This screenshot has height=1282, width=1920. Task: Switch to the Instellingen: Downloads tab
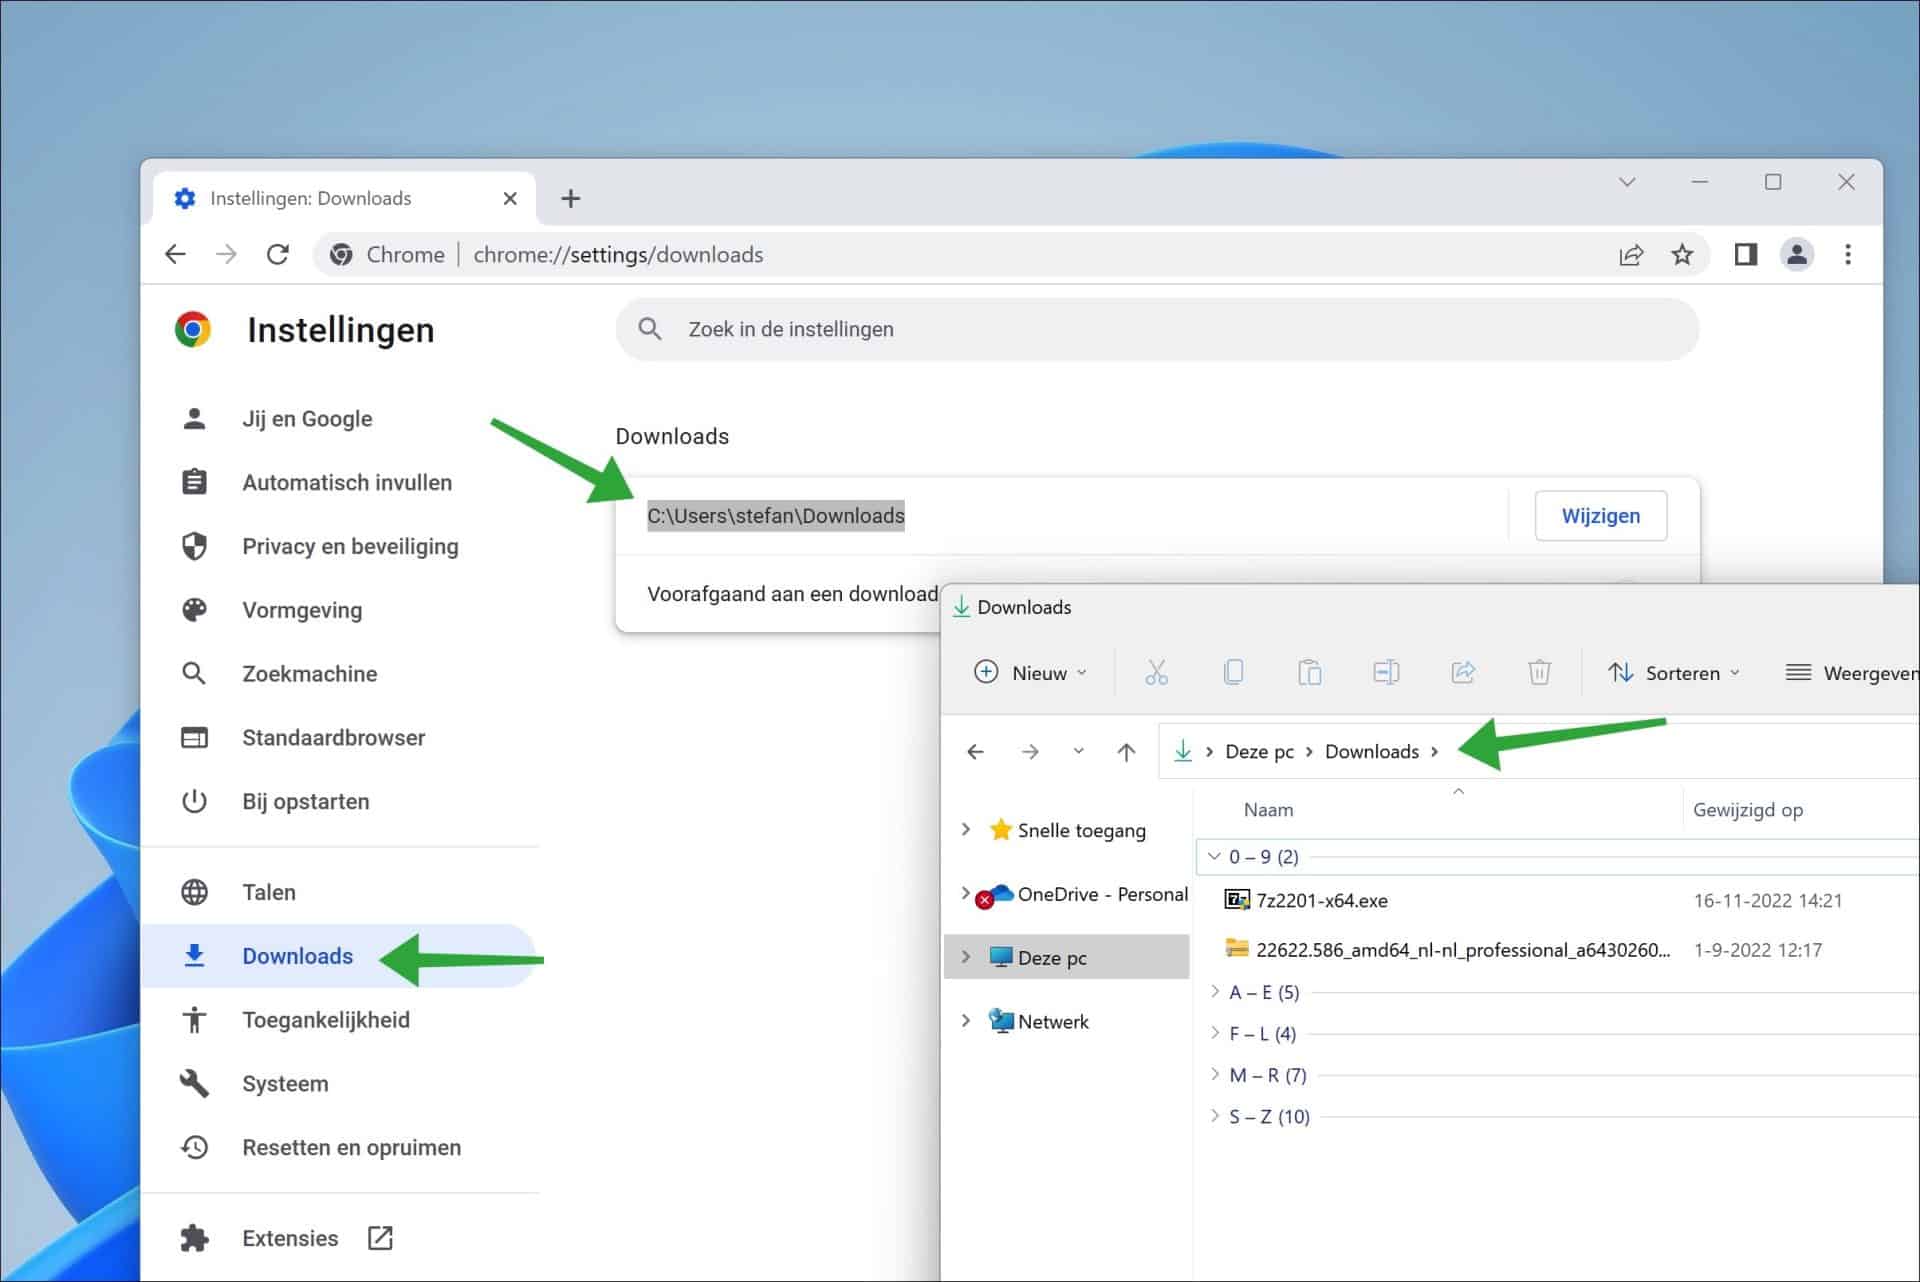310,198
